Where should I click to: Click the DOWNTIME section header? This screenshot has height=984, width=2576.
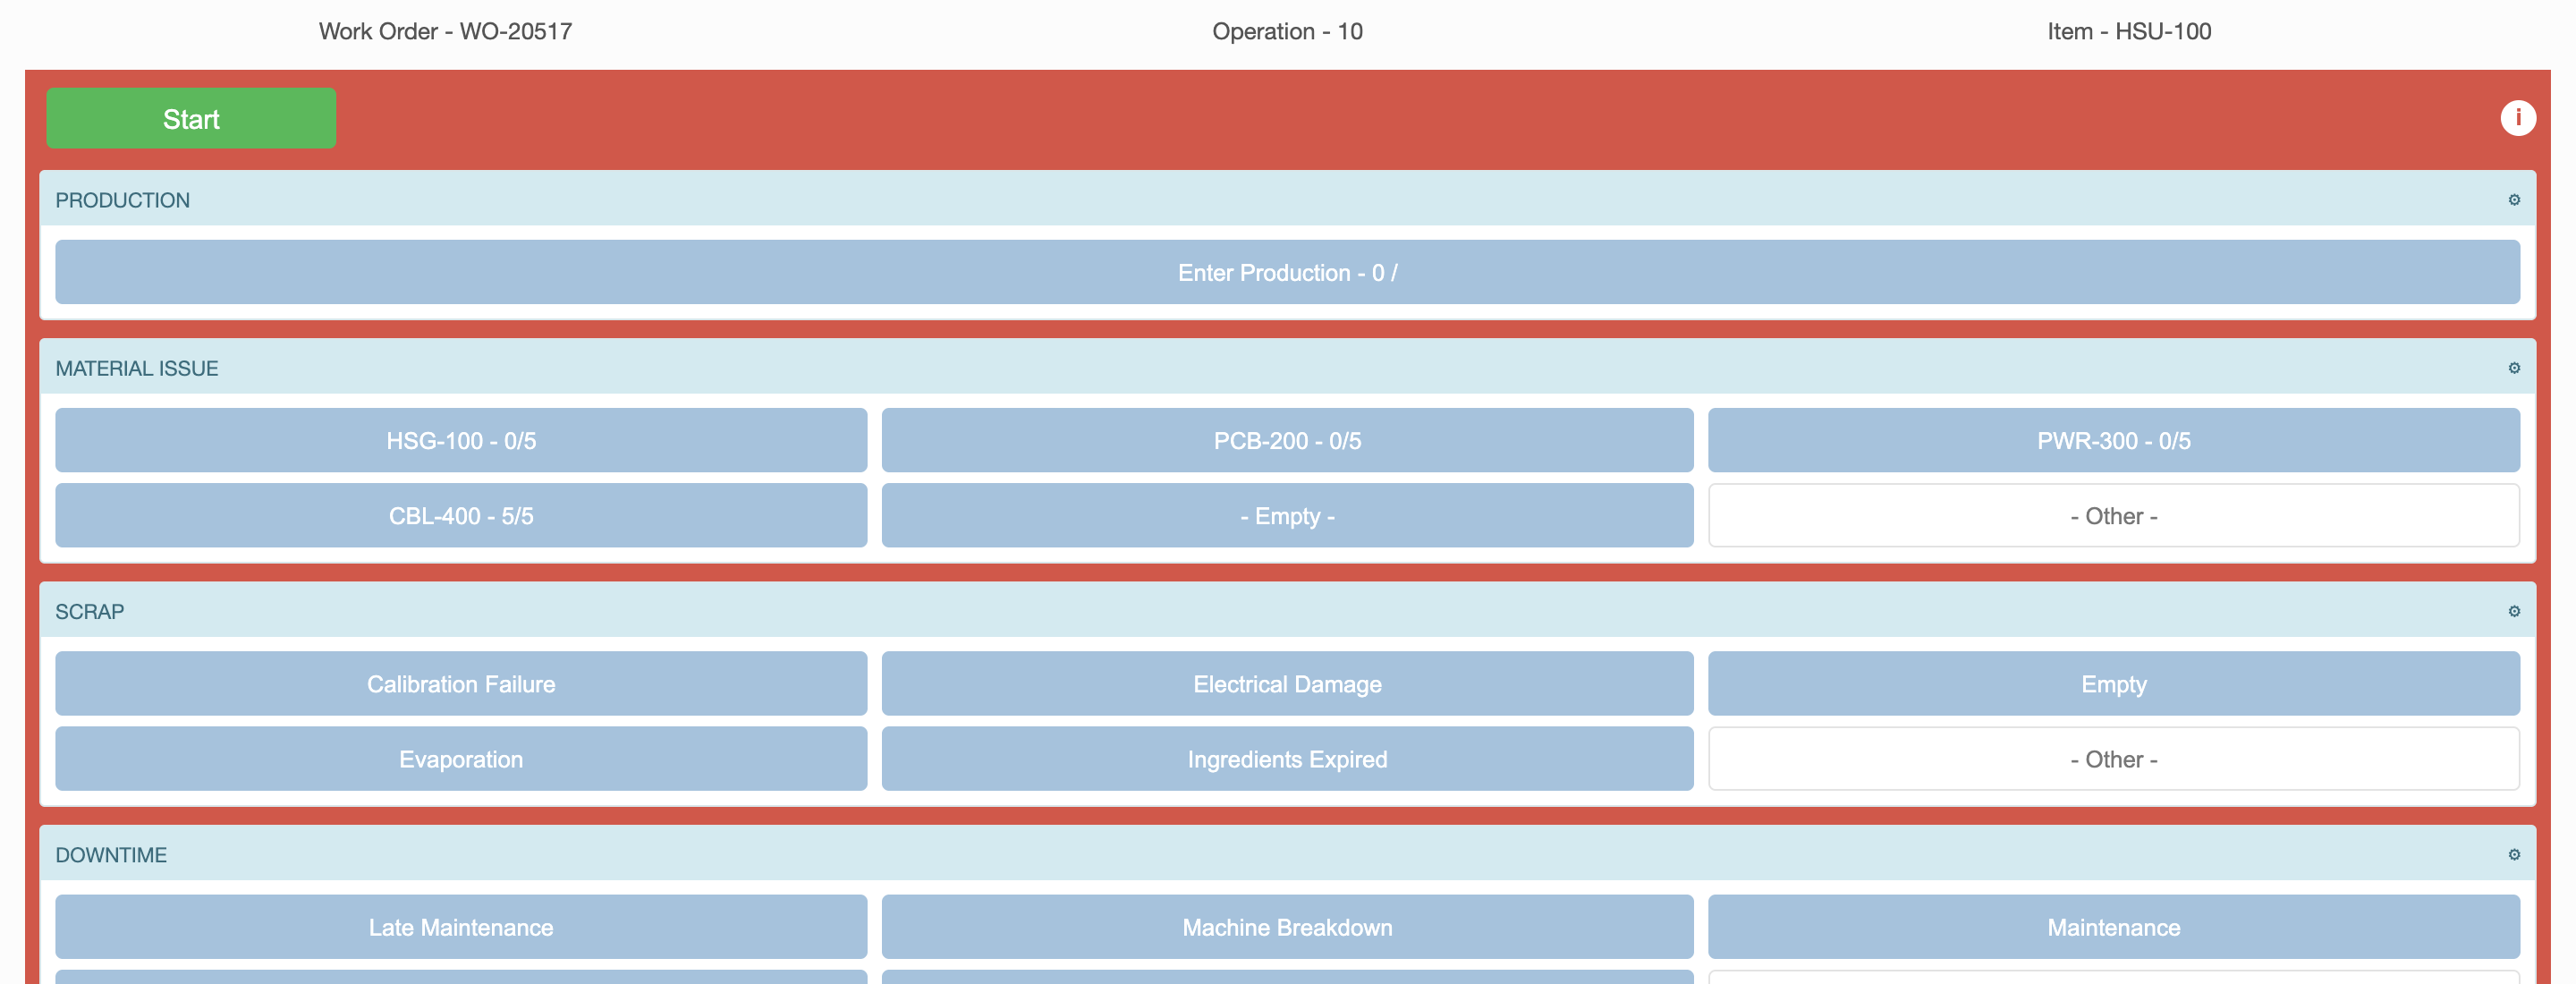point(1287,854)
